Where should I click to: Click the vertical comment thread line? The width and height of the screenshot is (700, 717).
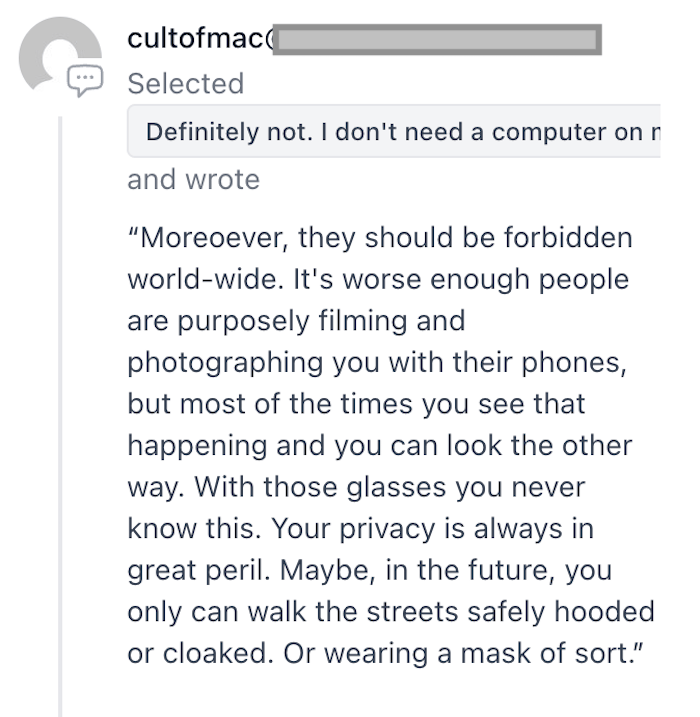[x=60, y=416]
